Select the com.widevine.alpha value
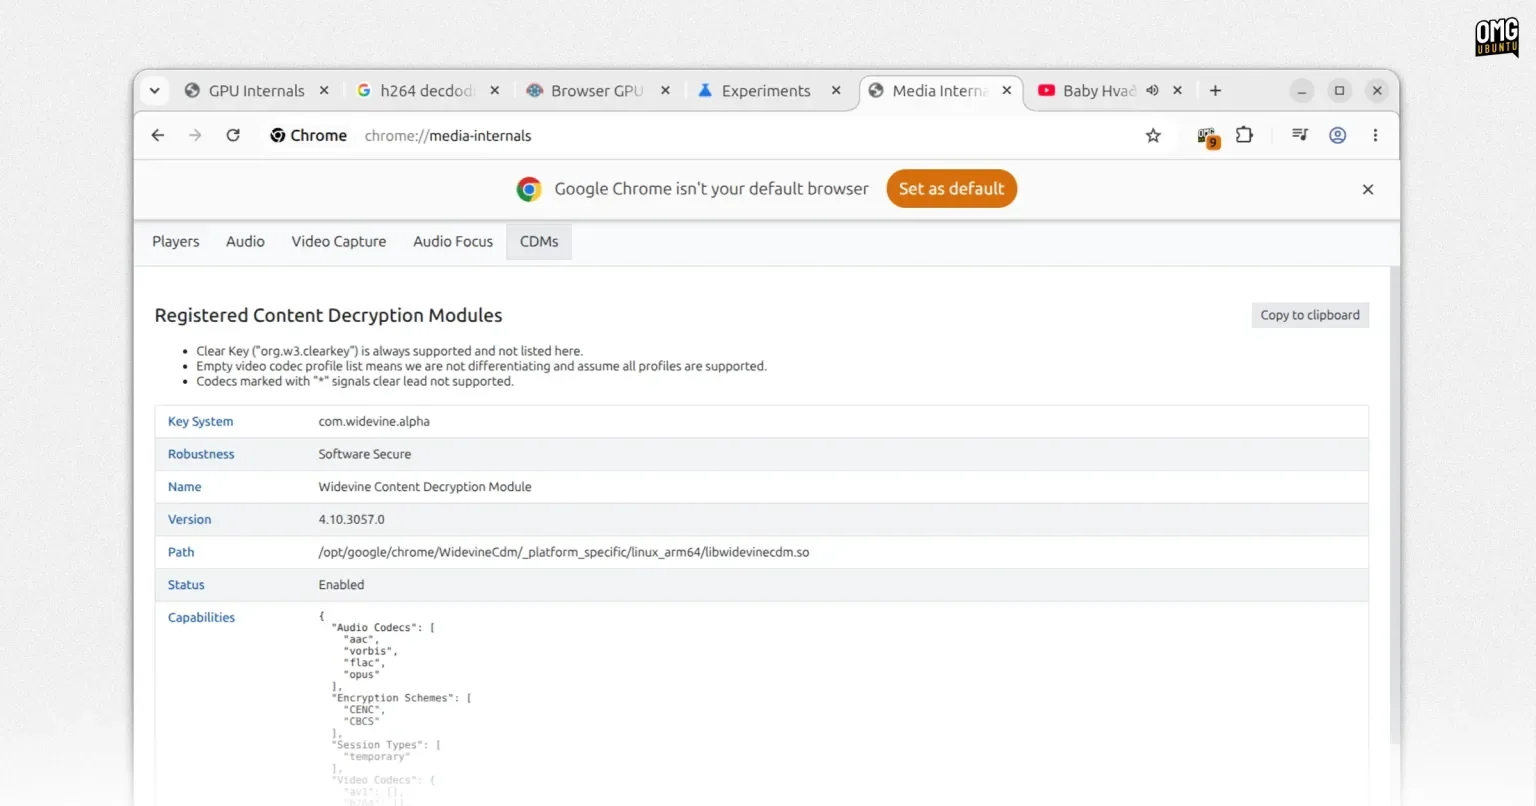 point(374,421)
